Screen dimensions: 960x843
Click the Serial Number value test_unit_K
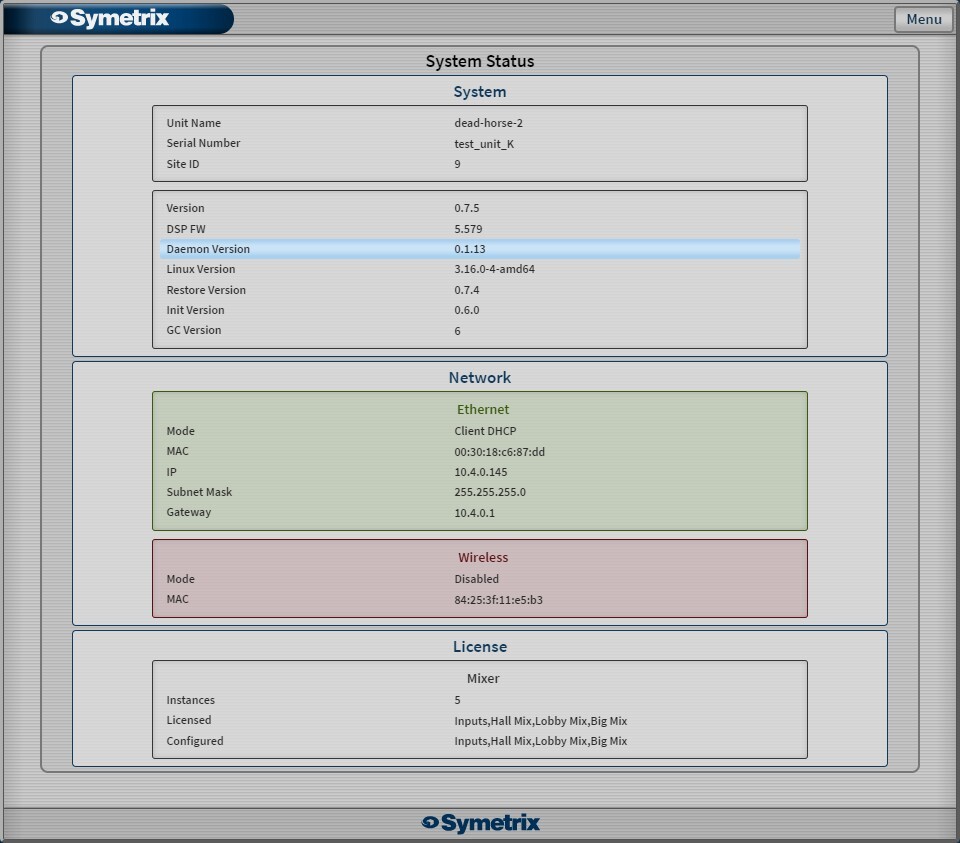[484, 144]
